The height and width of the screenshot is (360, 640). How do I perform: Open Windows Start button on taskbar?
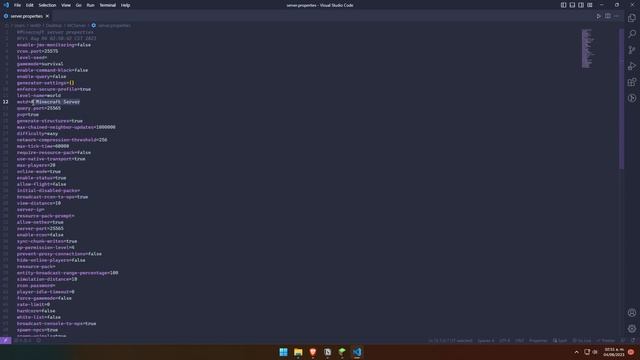(283, 352)
